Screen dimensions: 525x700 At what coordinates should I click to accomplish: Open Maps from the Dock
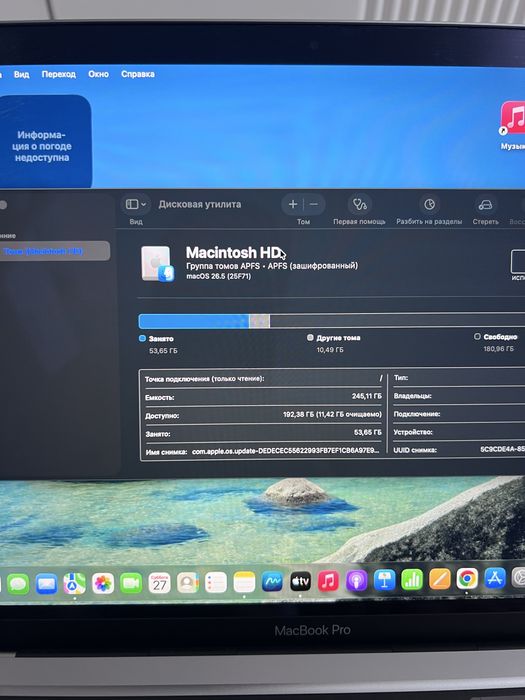[75, 583]
